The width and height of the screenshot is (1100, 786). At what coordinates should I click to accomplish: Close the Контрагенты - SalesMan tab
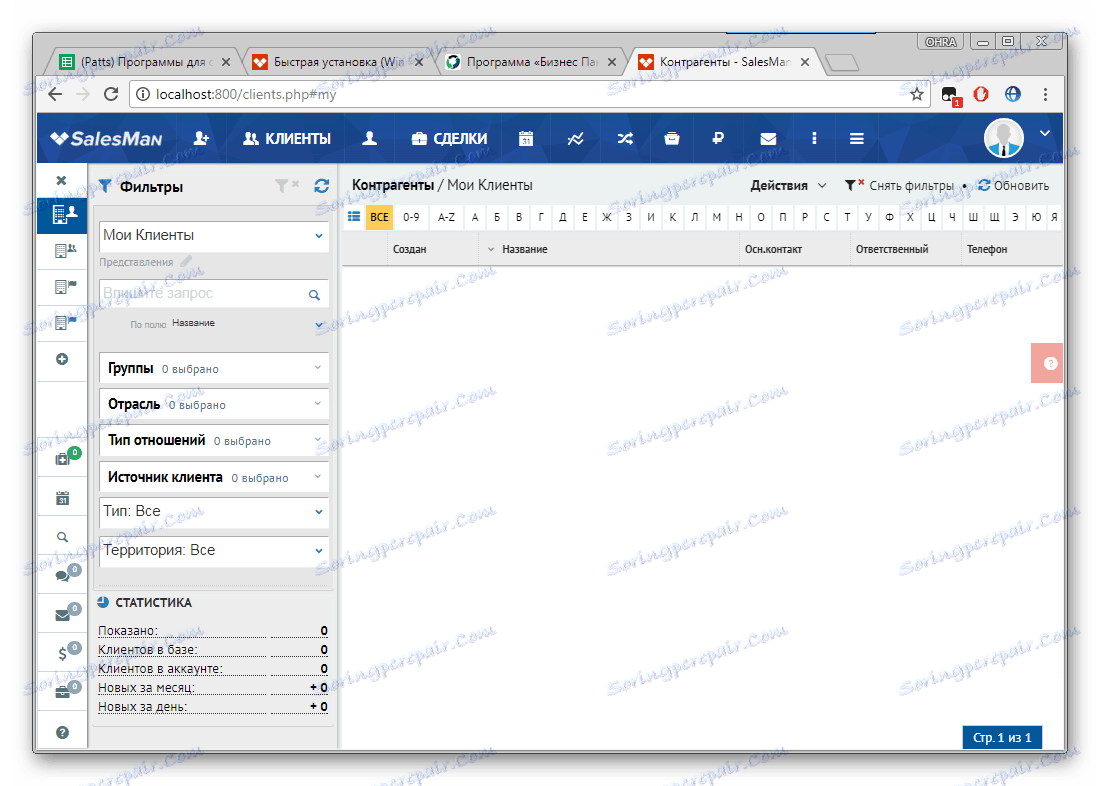coord(805,62)
